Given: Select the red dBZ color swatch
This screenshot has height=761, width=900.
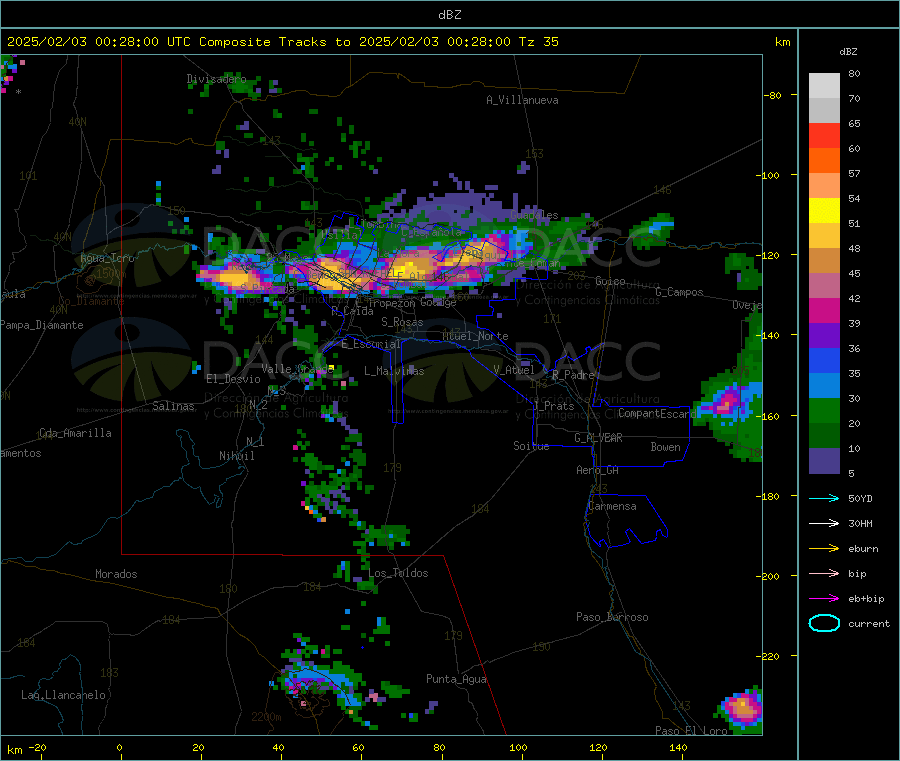Looking at the screenshot, I should pos(824,135).
